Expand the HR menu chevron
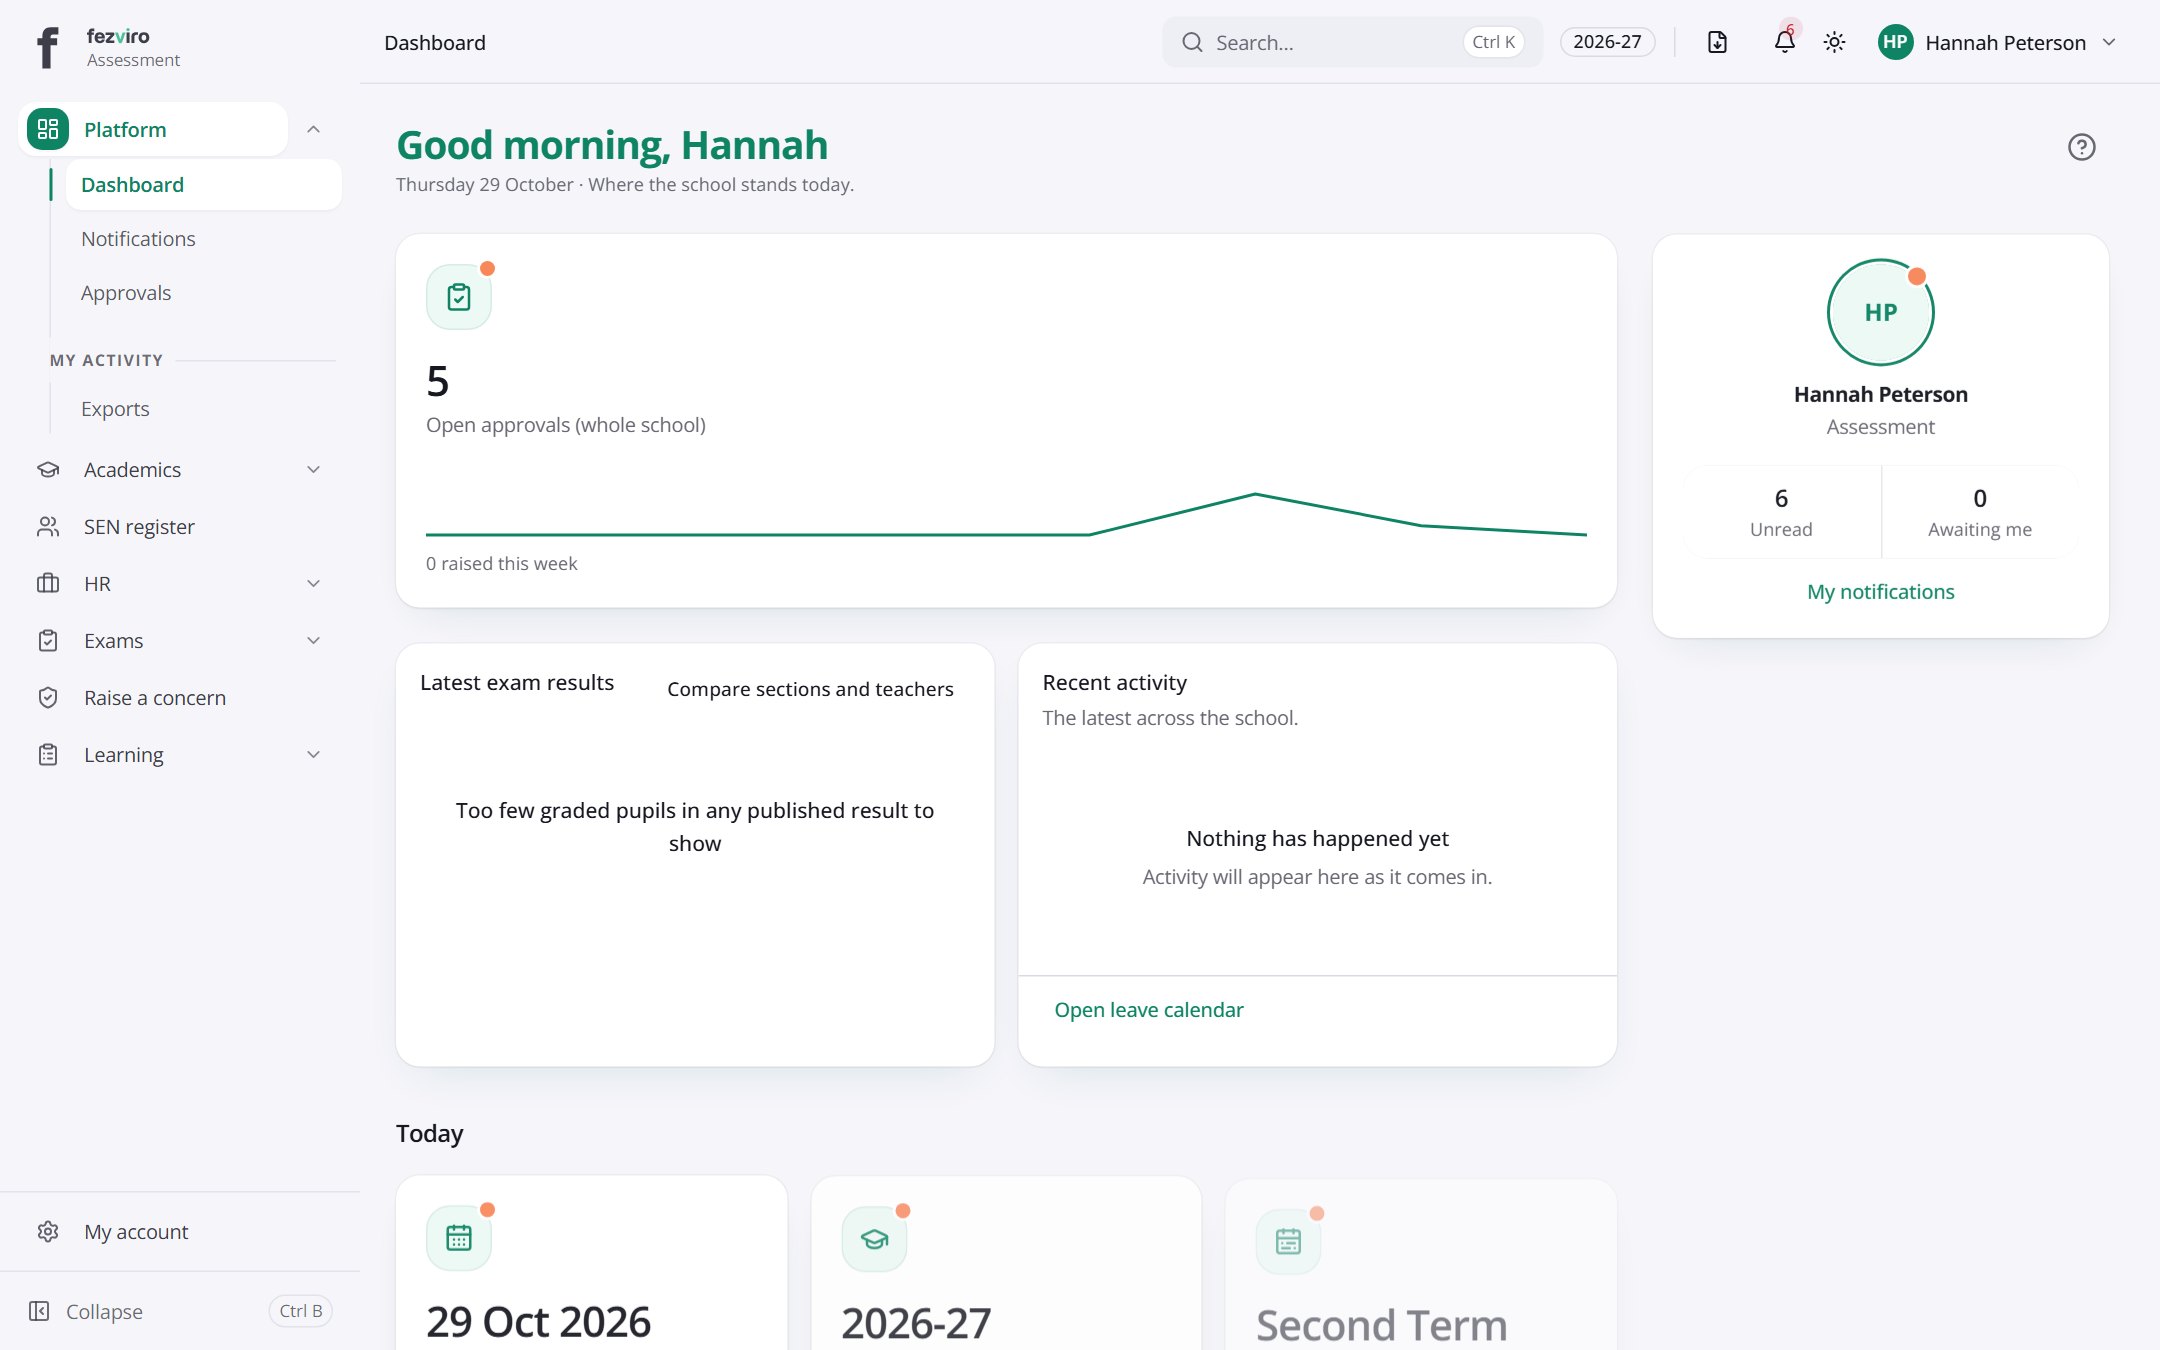The width and height of the screenshot is (2160, 1350). (313, 584)
